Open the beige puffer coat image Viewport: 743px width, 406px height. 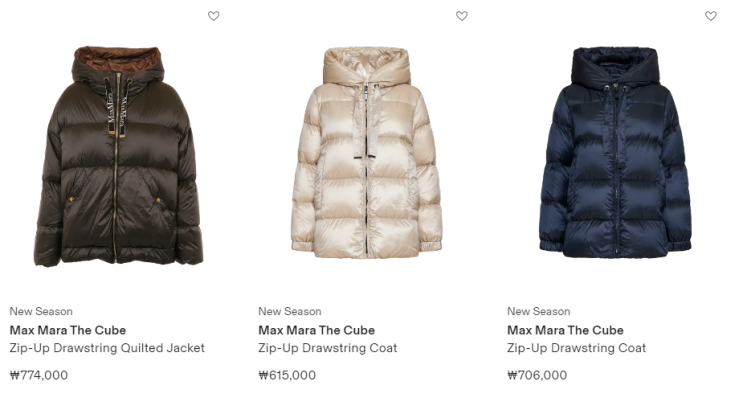[367, 153]
